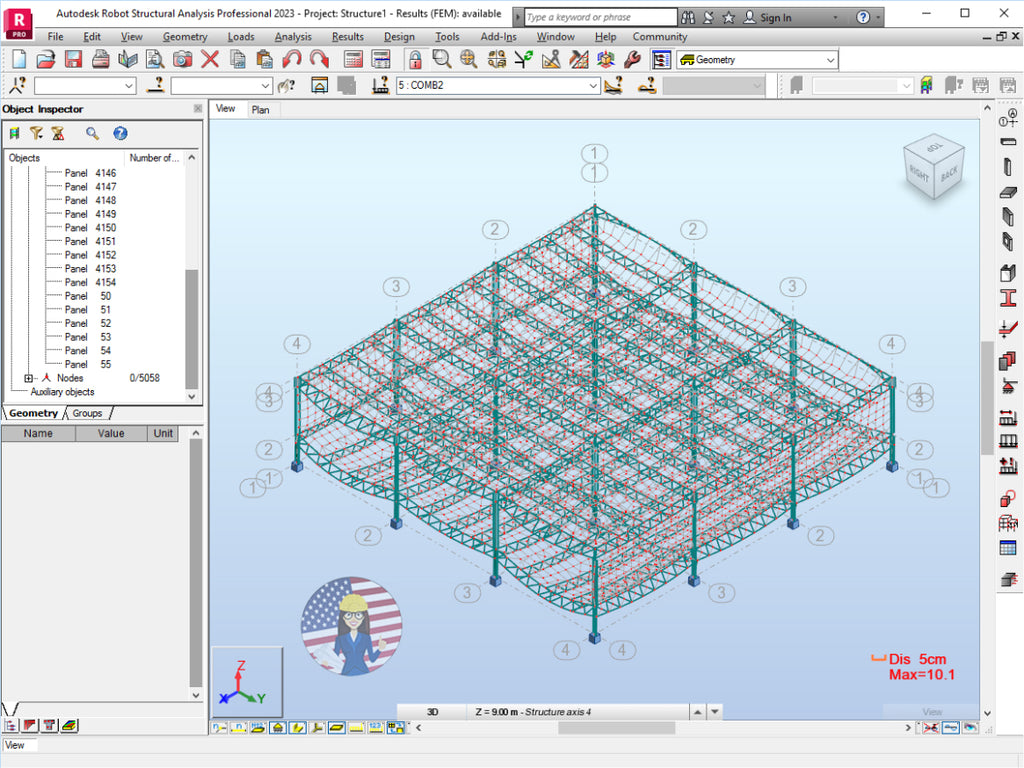This screenshot has width=1024, height=768.
Task: Open the Nodes definition tool
Action: pos(1007,118)
